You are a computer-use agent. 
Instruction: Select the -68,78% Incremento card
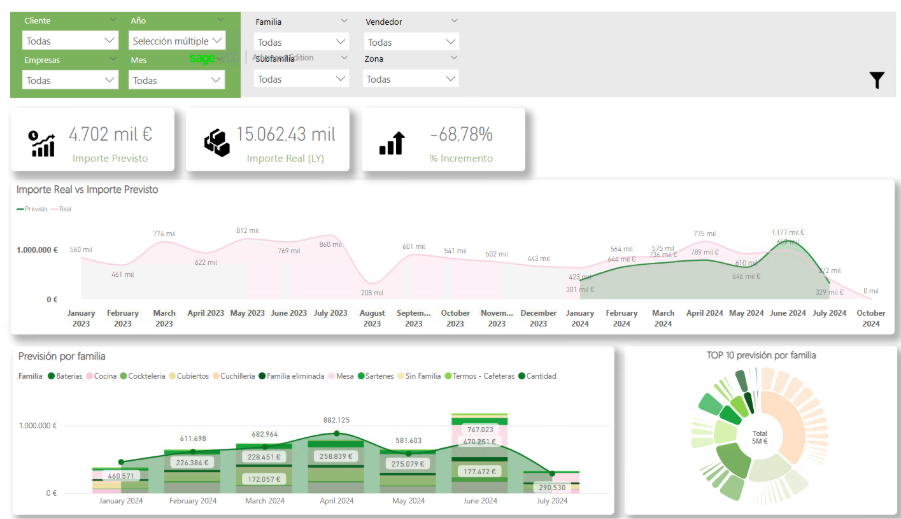click(x=444, y=140)
